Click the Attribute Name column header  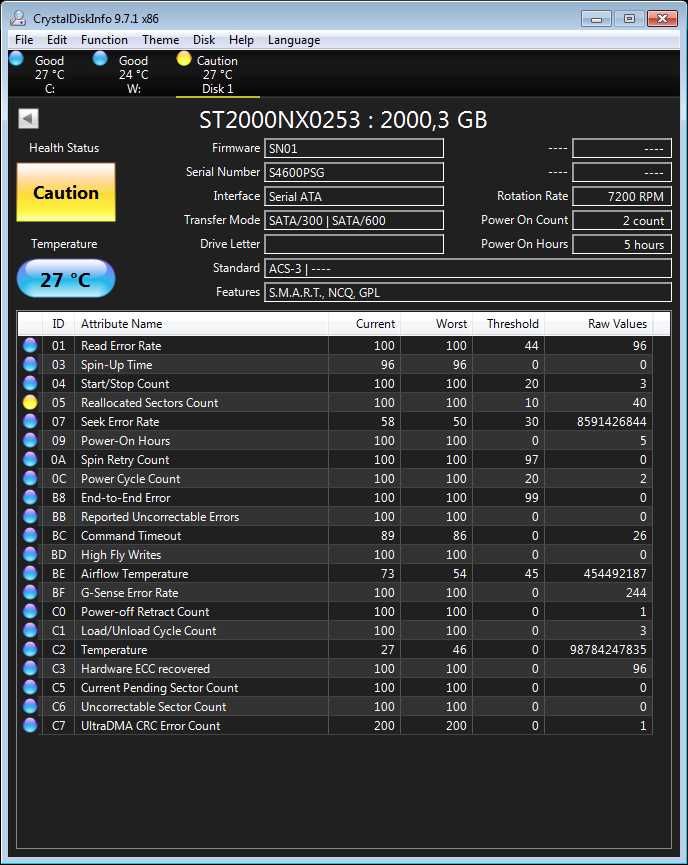[201, 324]
